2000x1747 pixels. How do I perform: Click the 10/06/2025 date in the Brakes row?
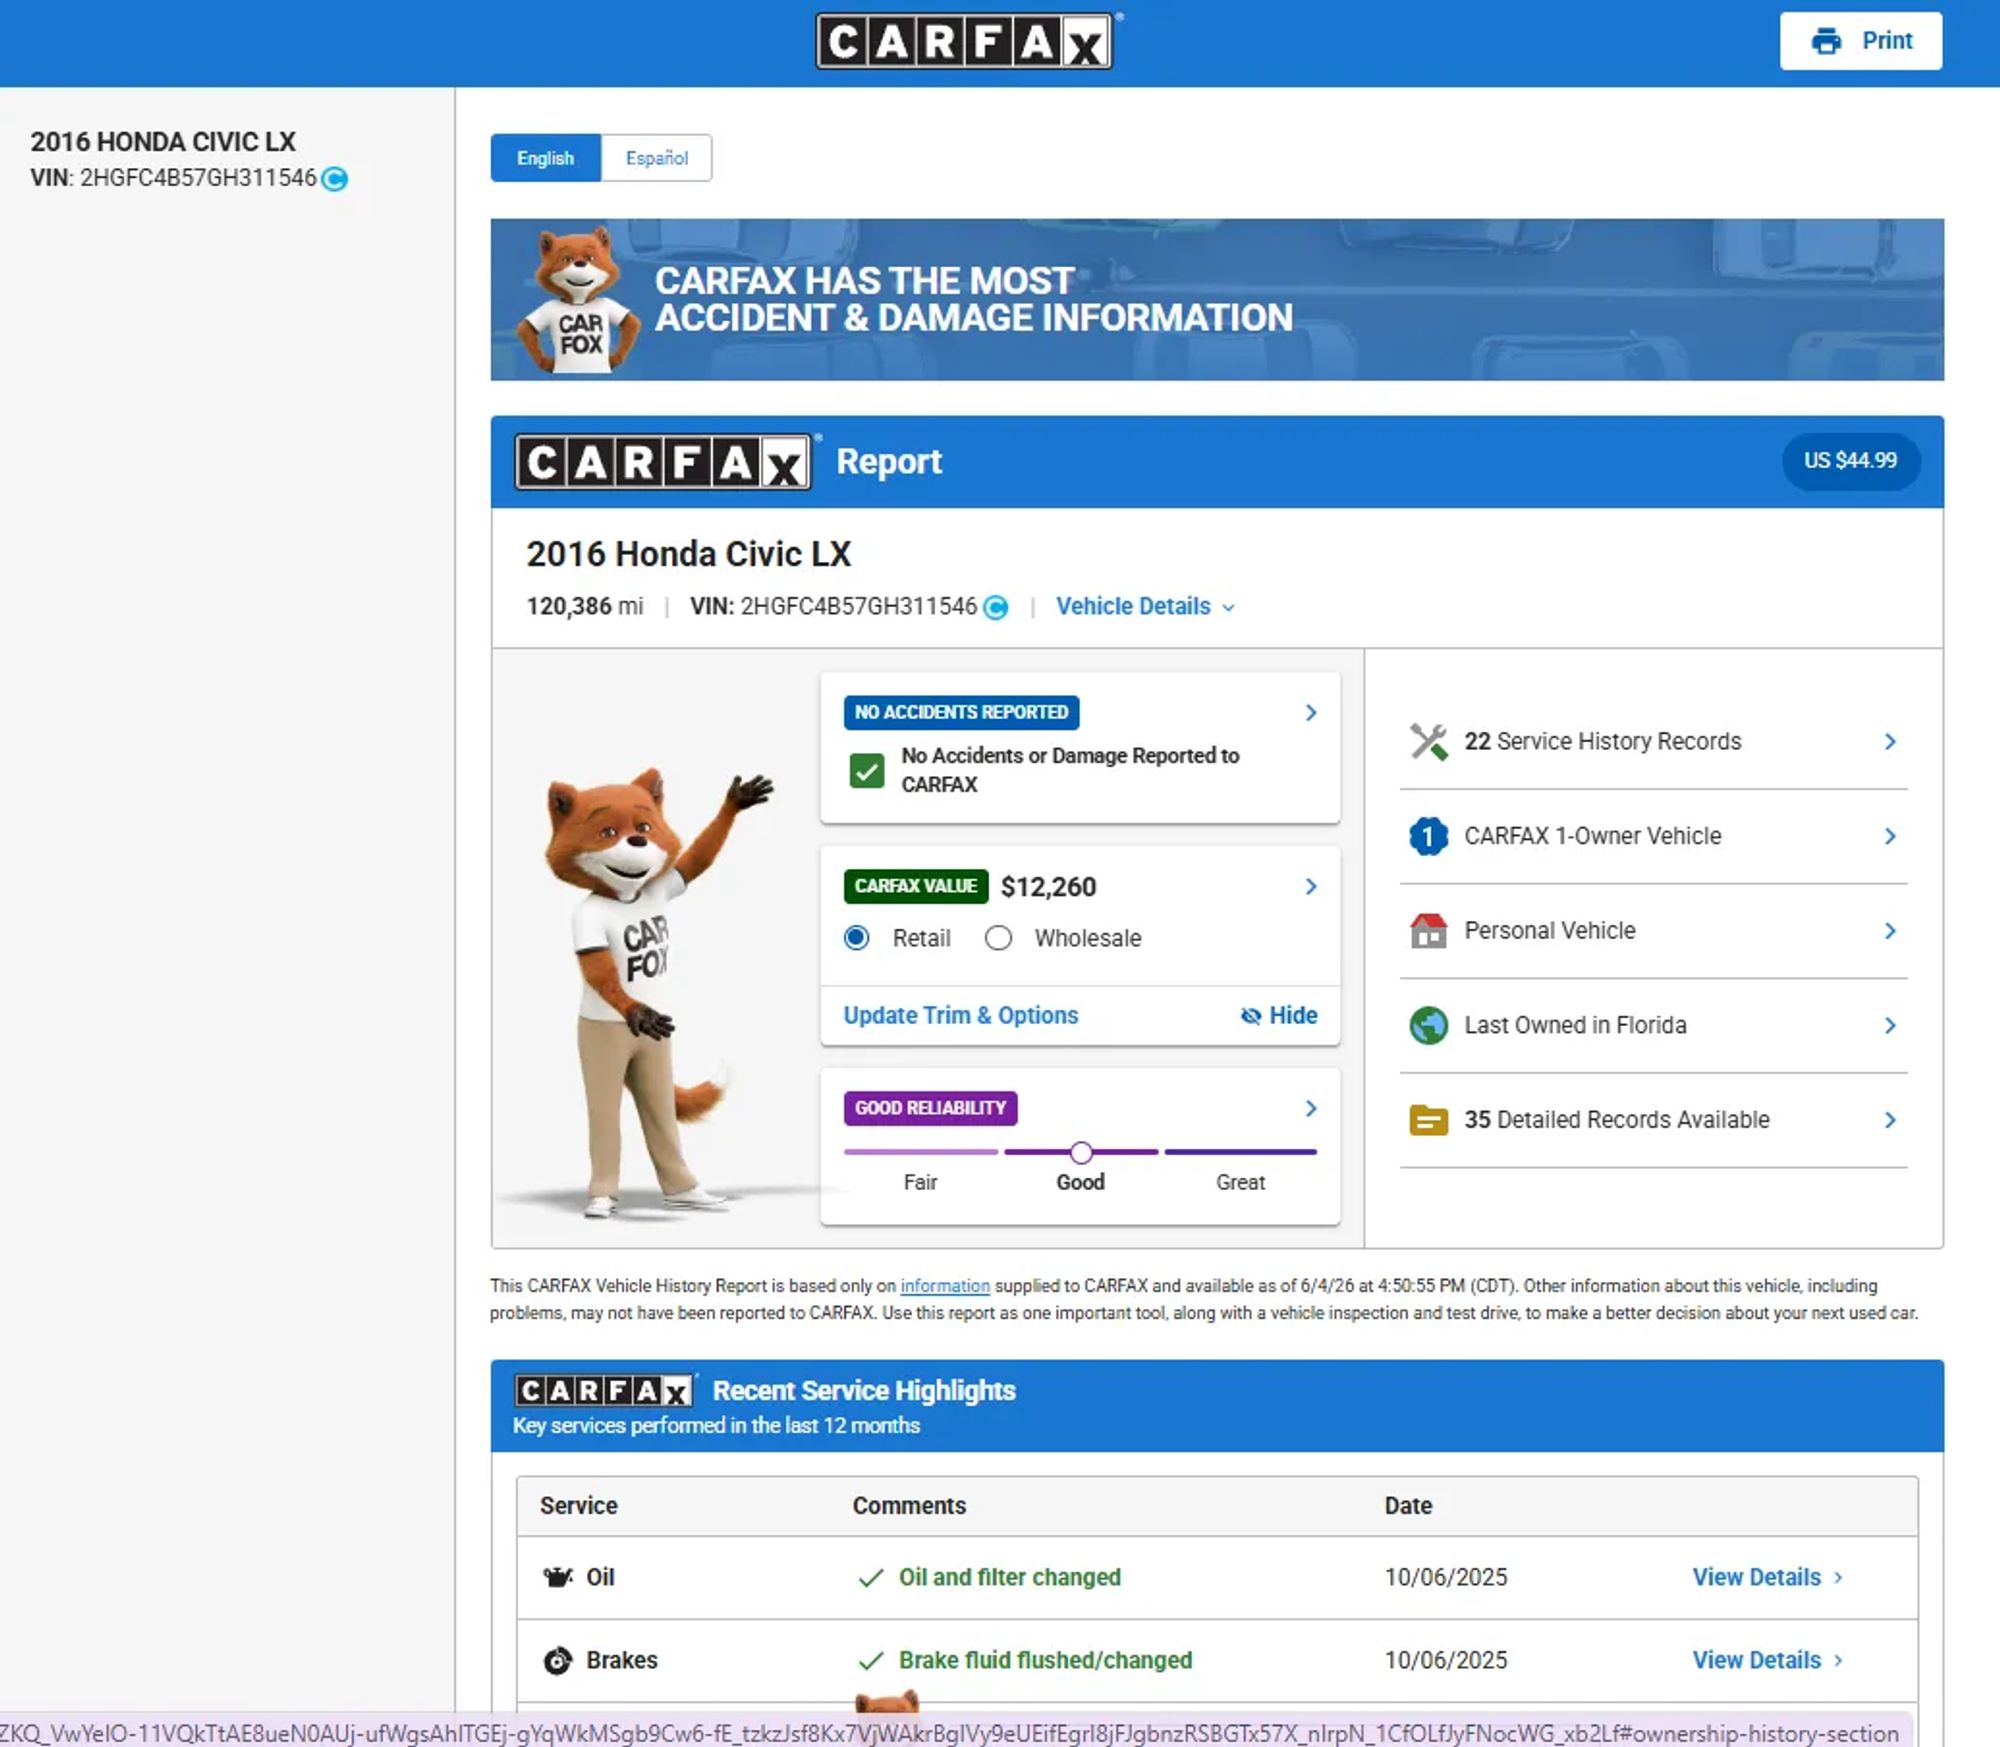point(1446,1660)
